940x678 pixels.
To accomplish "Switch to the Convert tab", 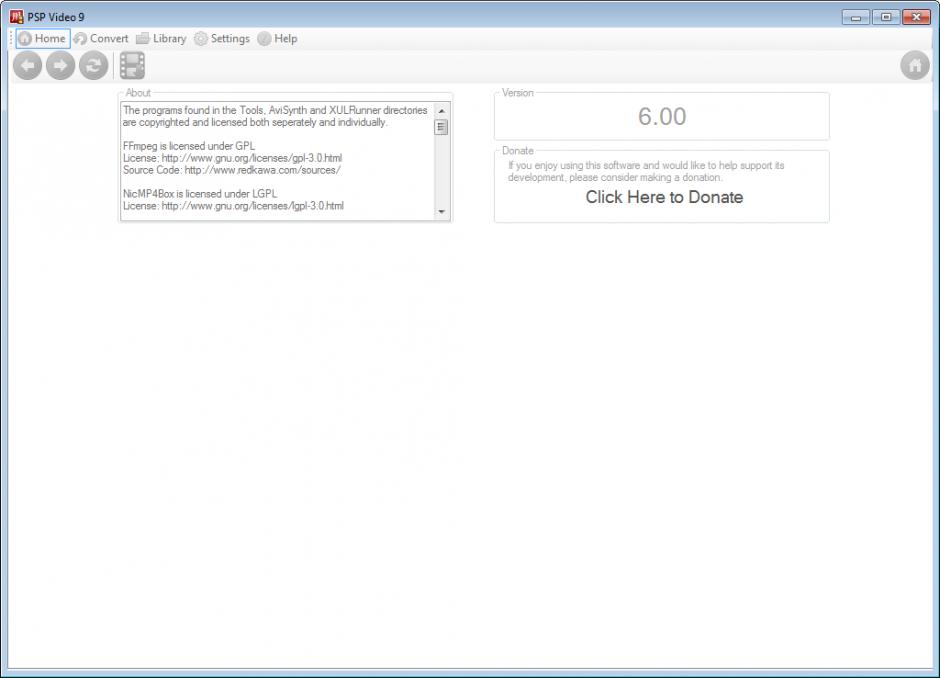I will tap(101, 38).
